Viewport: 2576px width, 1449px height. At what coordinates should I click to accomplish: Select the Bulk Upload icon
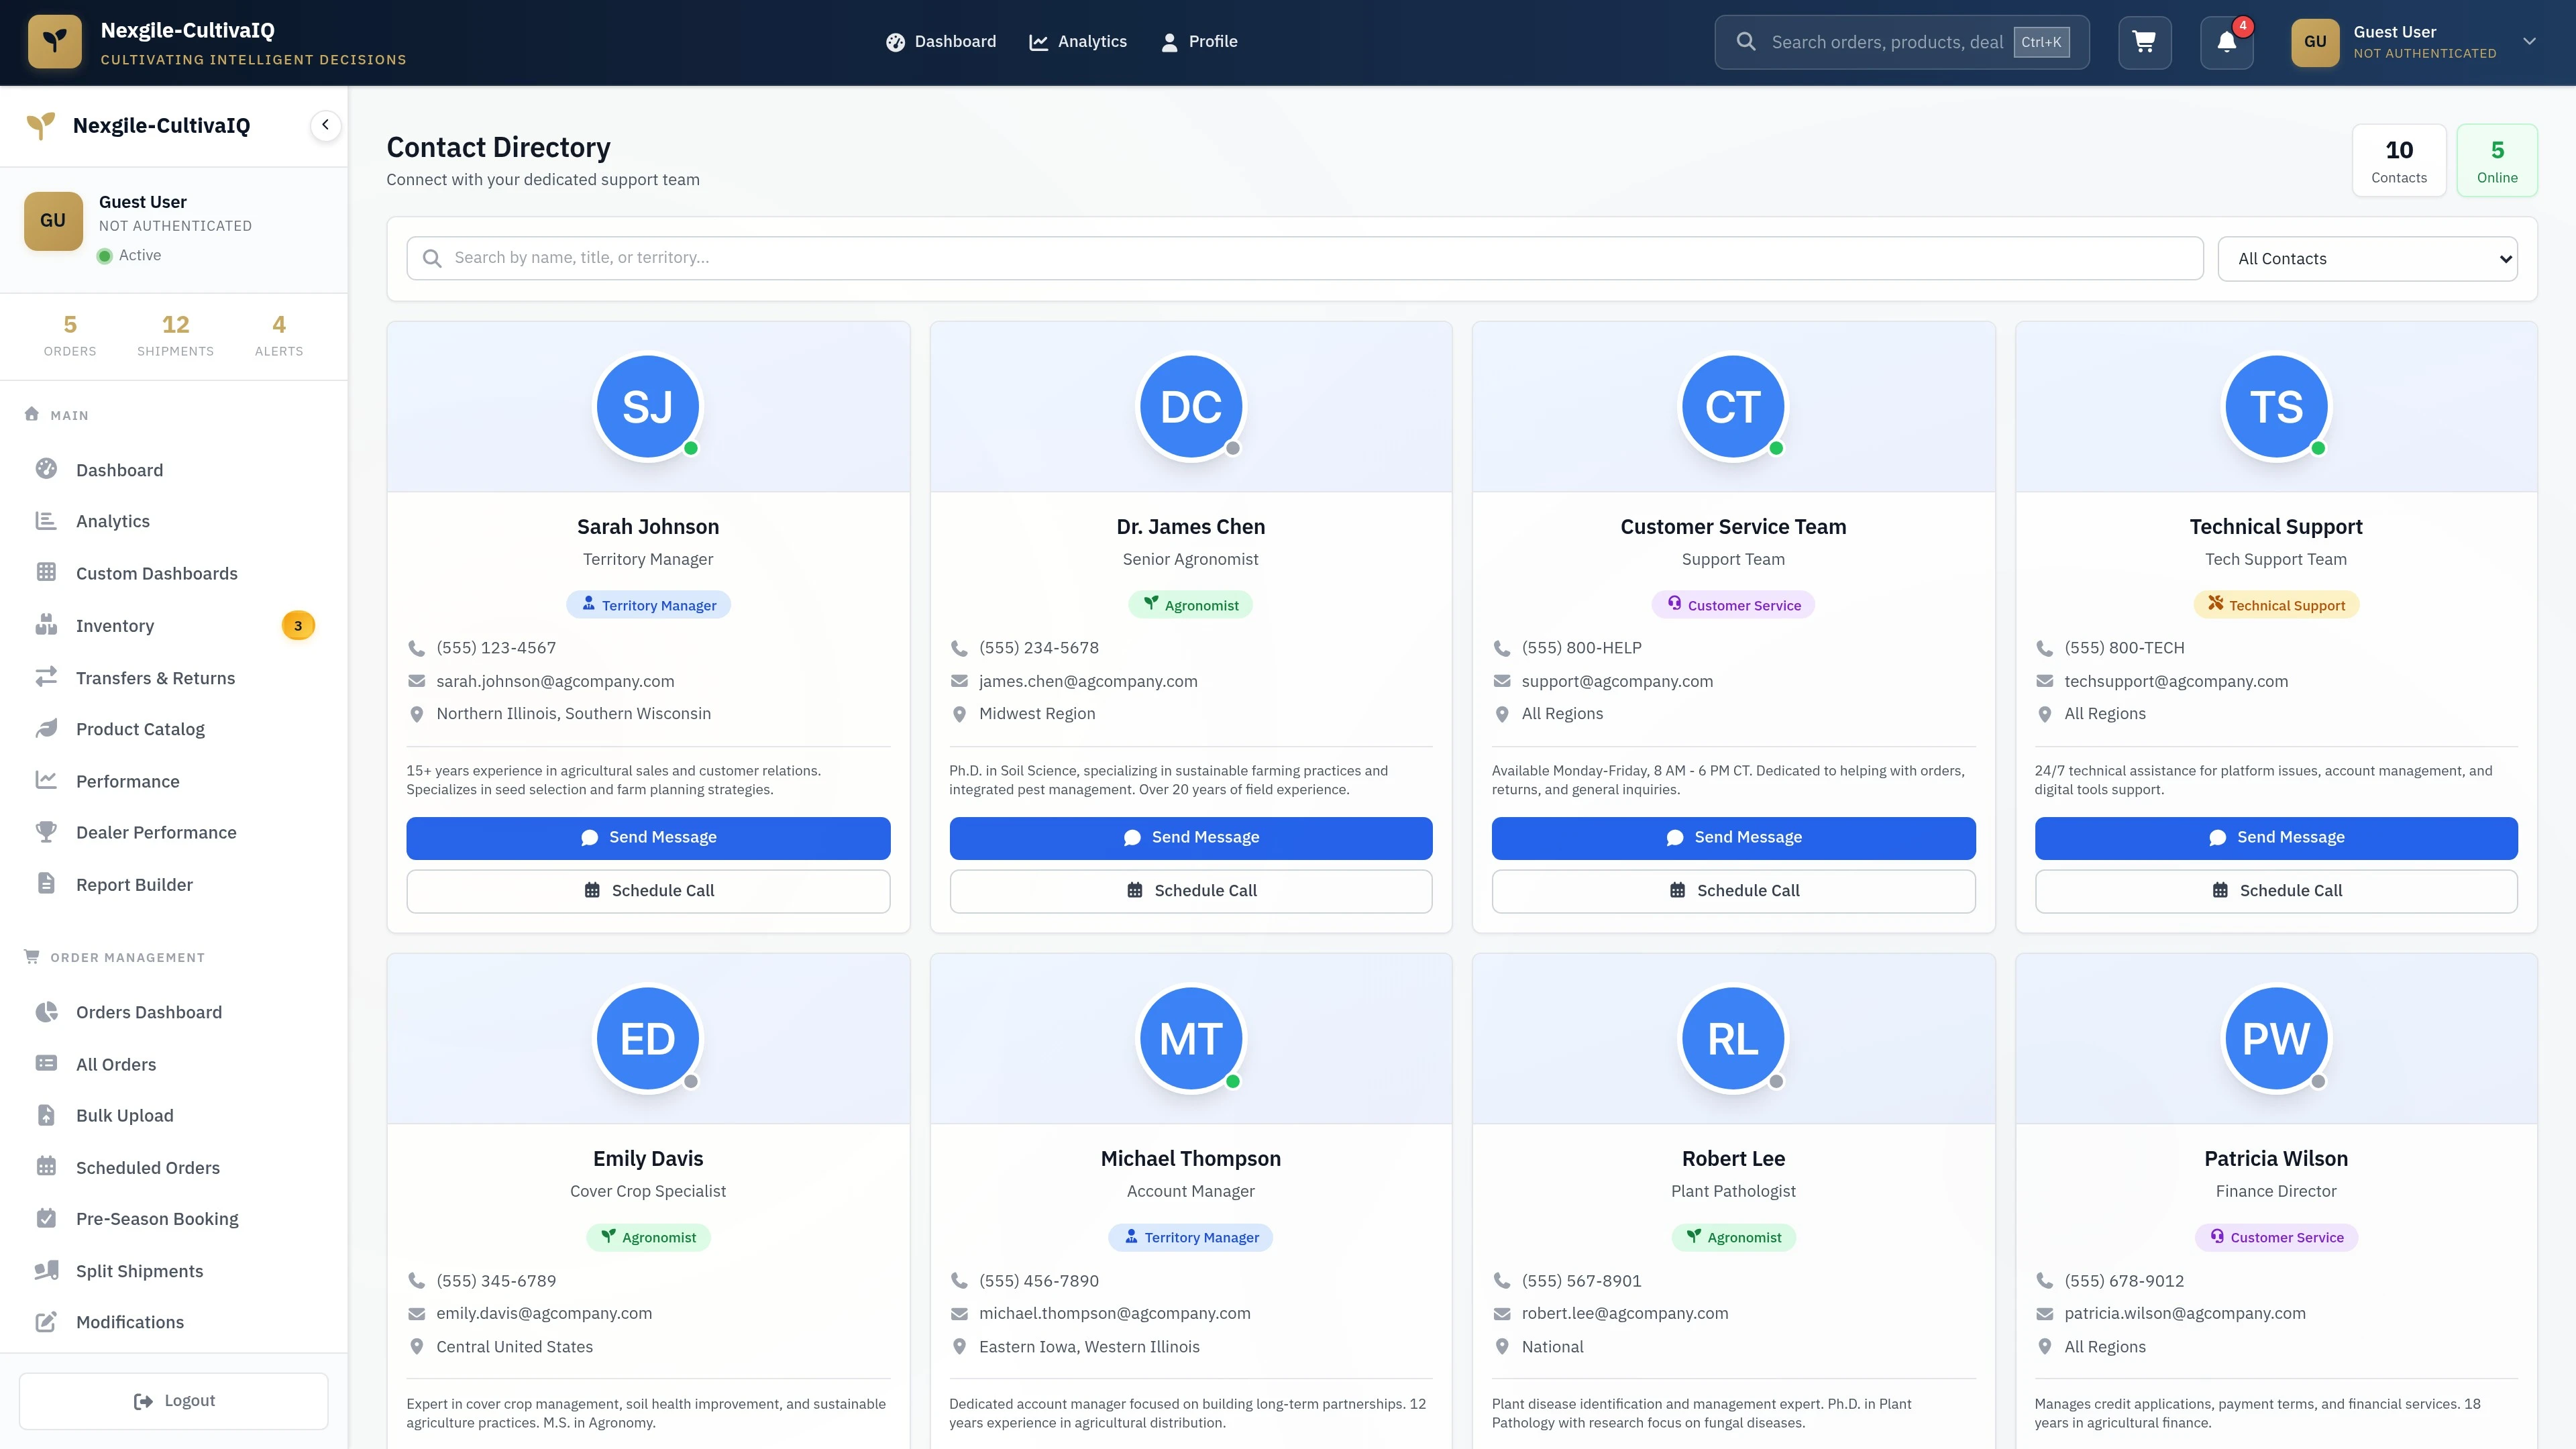click(47, 1115)
